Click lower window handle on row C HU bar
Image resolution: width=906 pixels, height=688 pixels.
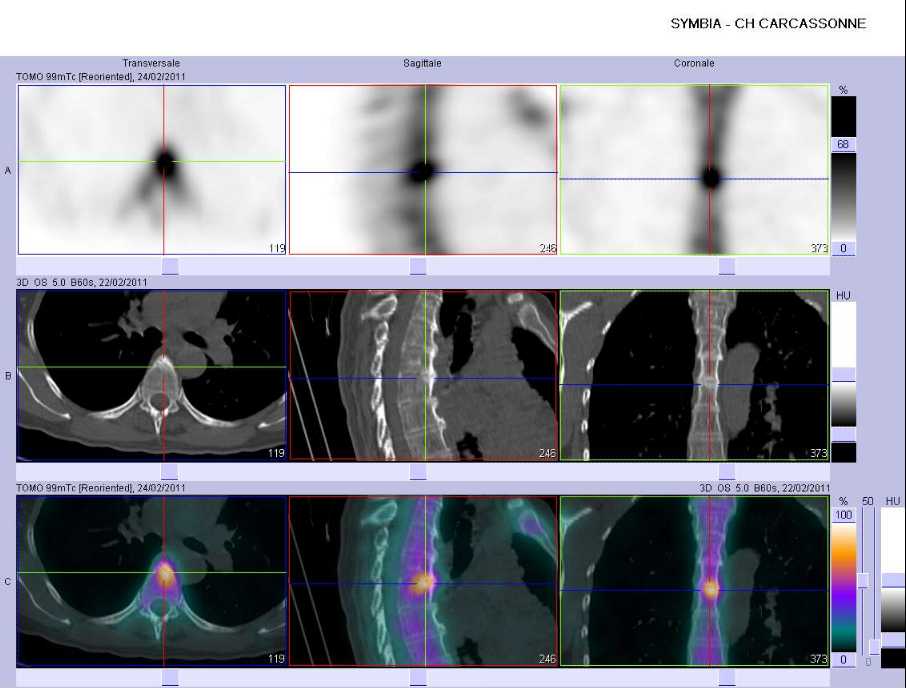[893, 639]
